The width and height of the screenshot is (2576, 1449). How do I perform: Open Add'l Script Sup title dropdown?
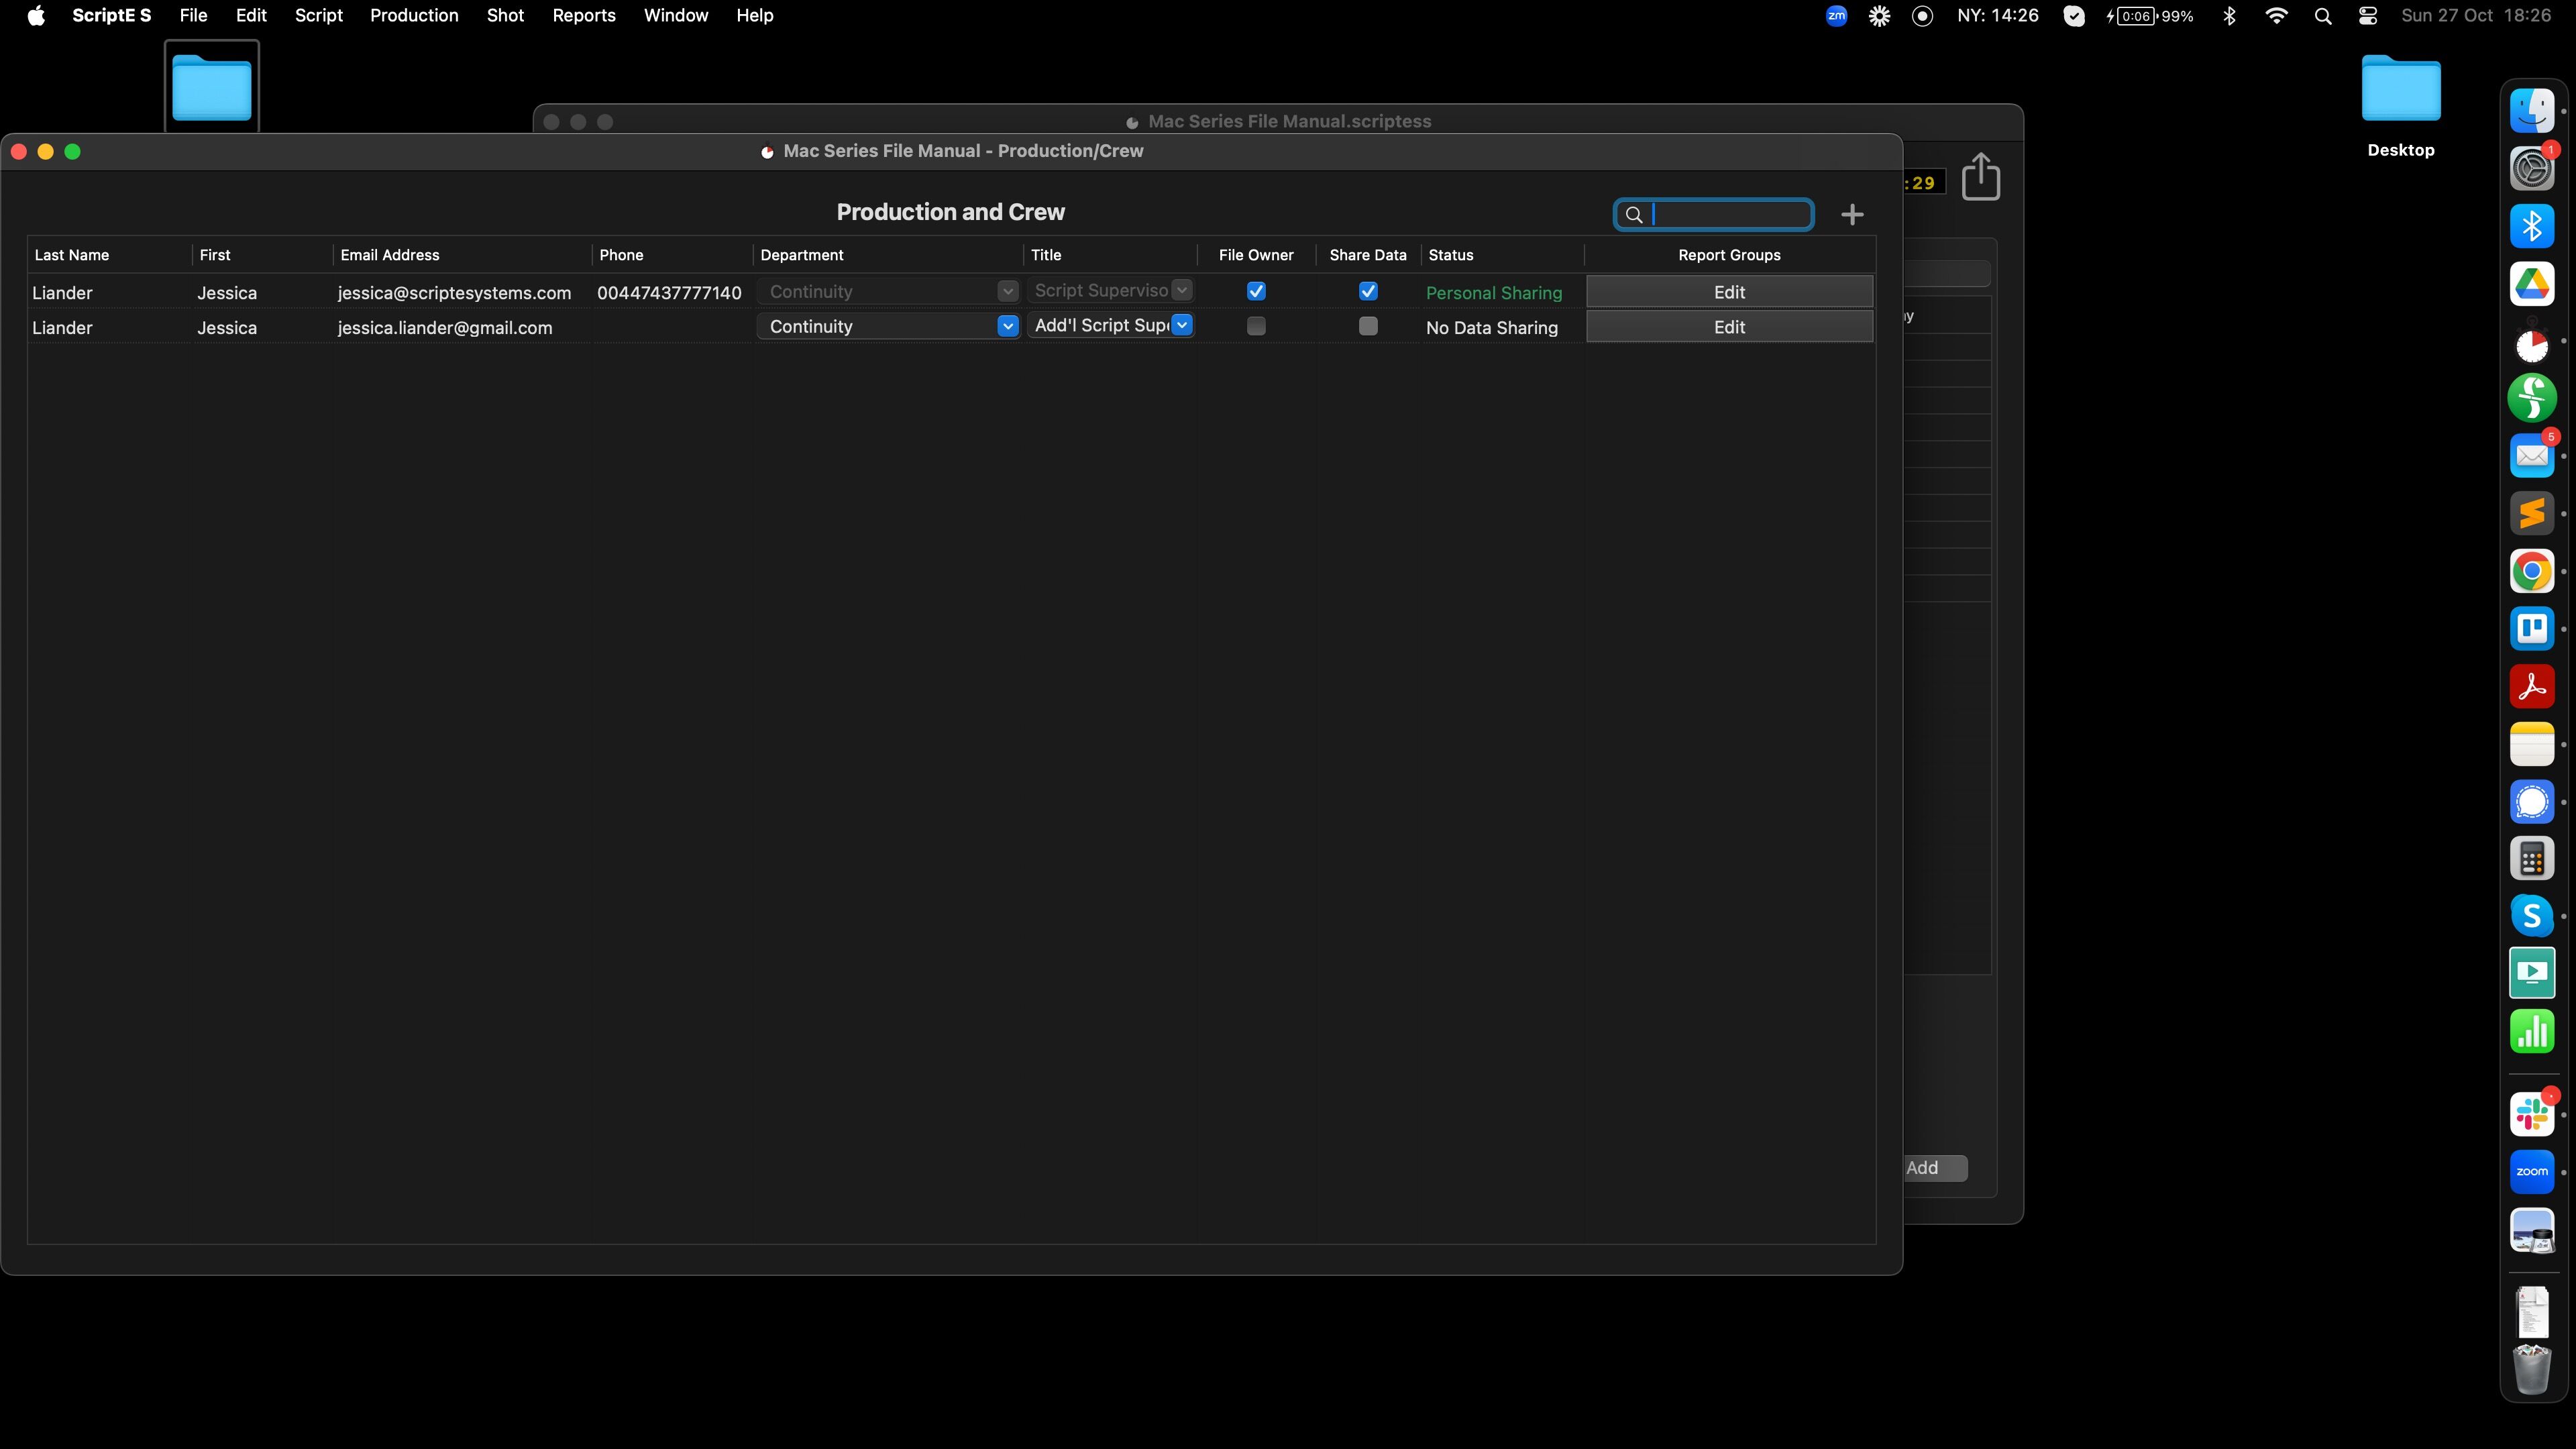coord(1182,325)
